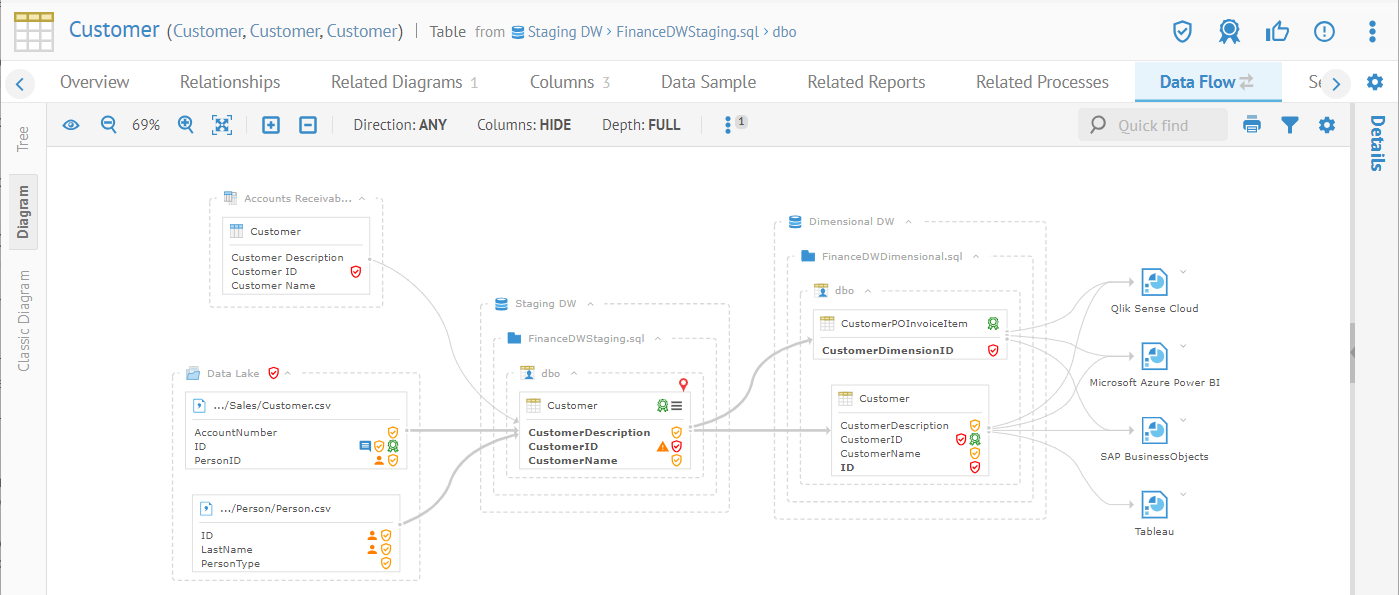The image size is (1399, 595).
Task: Click the thumbs up endorse icon
Action: [1277, 32]
